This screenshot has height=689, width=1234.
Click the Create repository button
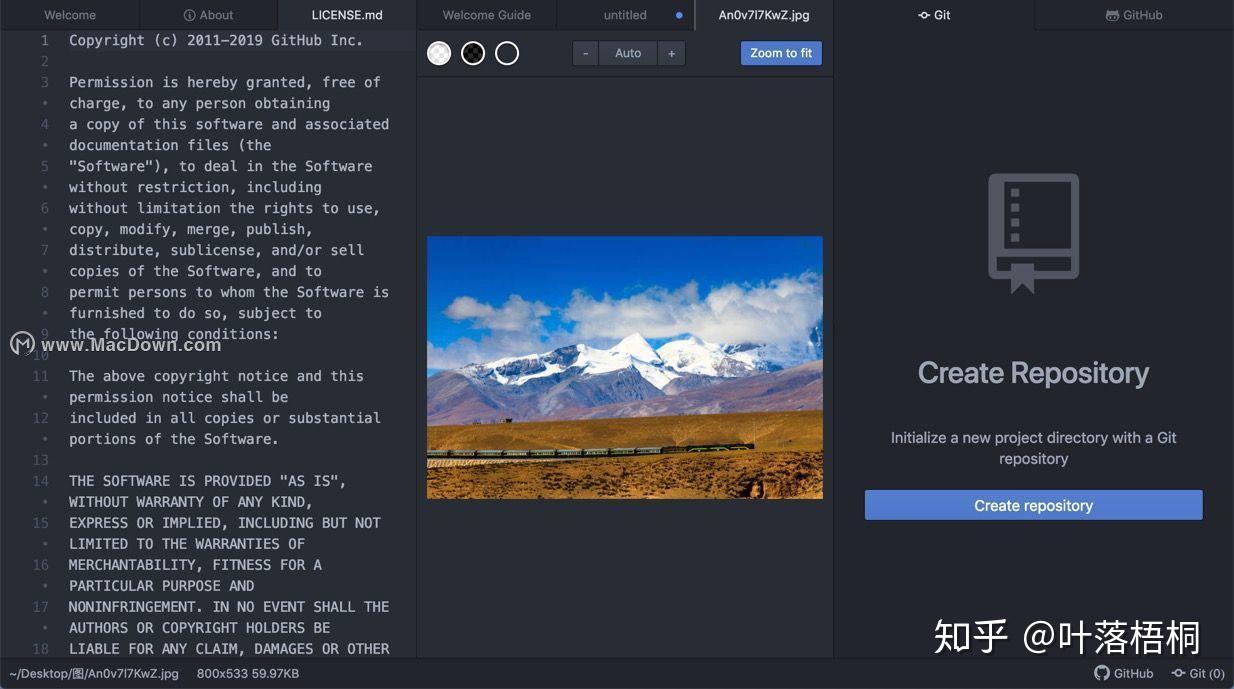pos(1033,505)
